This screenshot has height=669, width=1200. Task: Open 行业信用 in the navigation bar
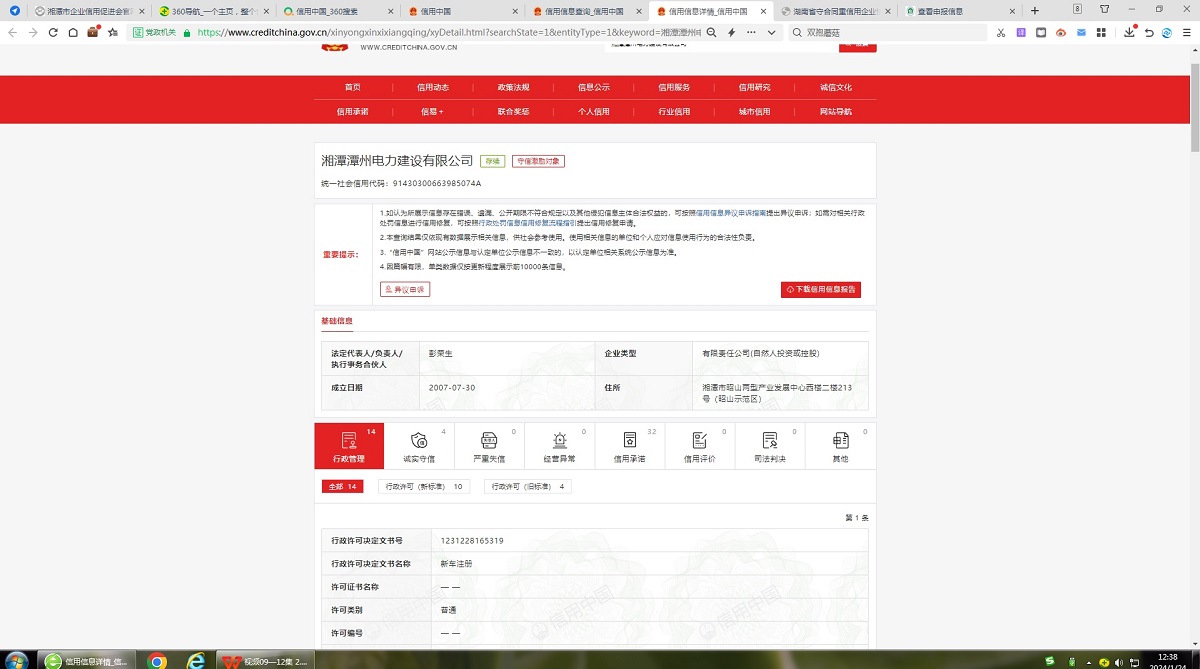pos(674,111)
